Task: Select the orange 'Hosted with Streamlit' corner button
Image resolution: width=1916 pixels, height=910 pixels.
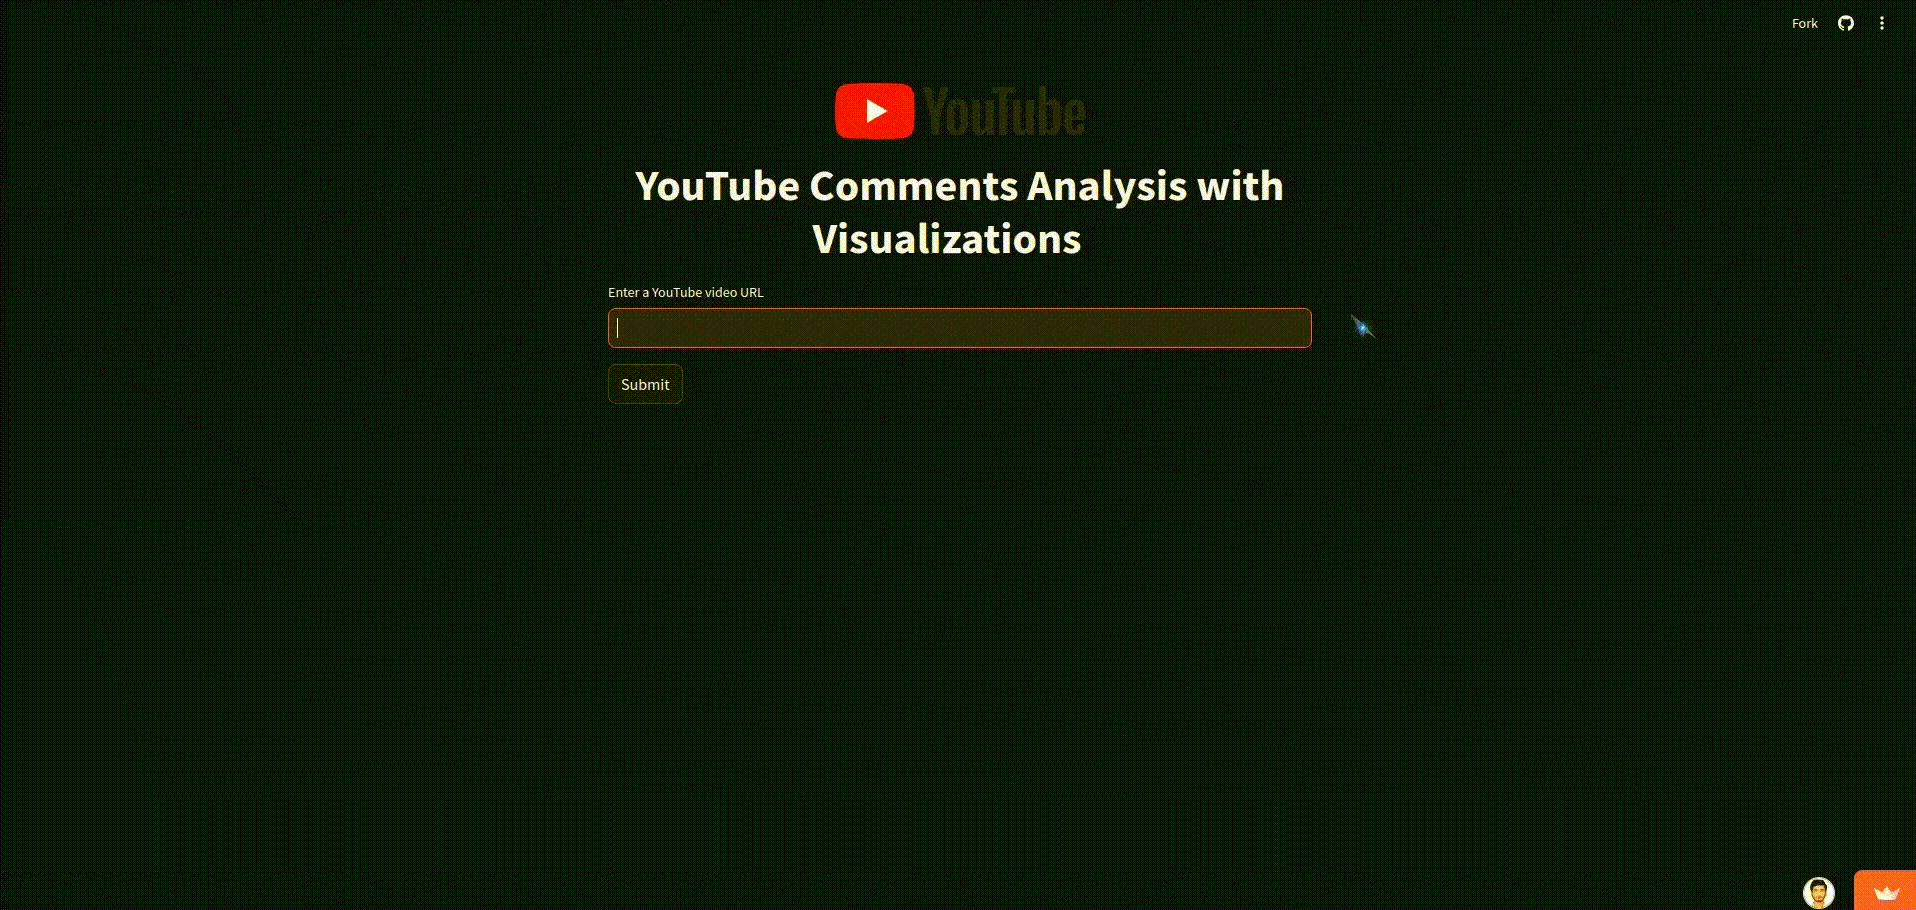Action: [x=1886, y=892]
